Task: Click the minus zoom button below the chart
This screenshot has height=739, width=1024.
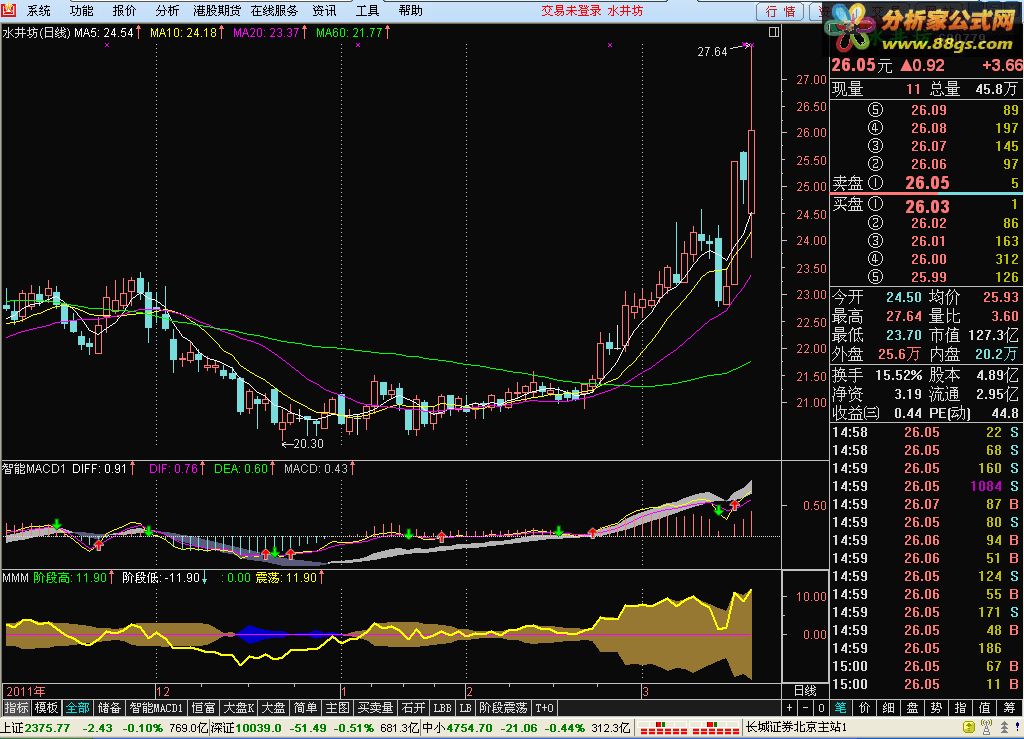Action: point(805,708)
